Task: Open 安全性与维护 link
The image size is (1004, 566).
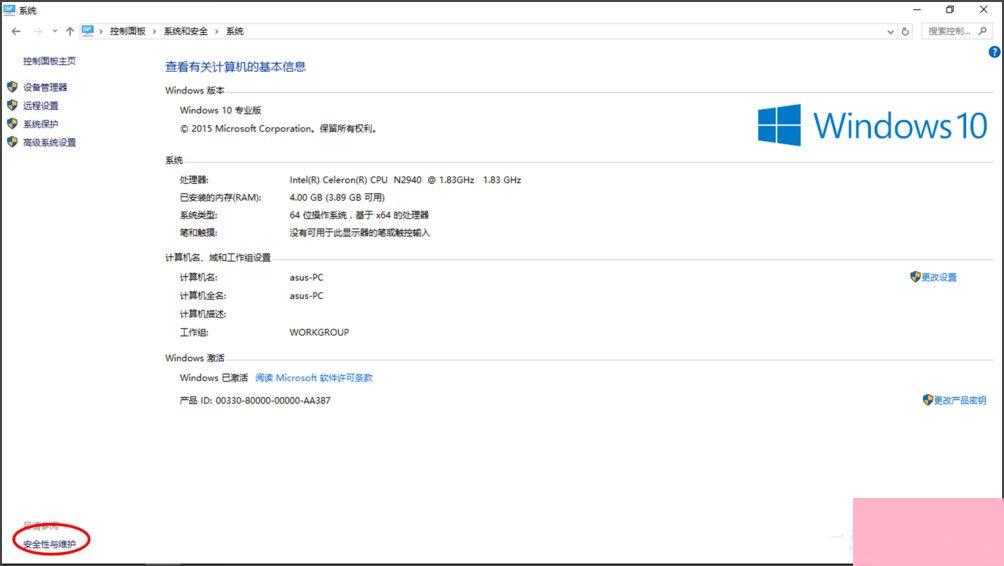Action: click(x=49, y=544)
